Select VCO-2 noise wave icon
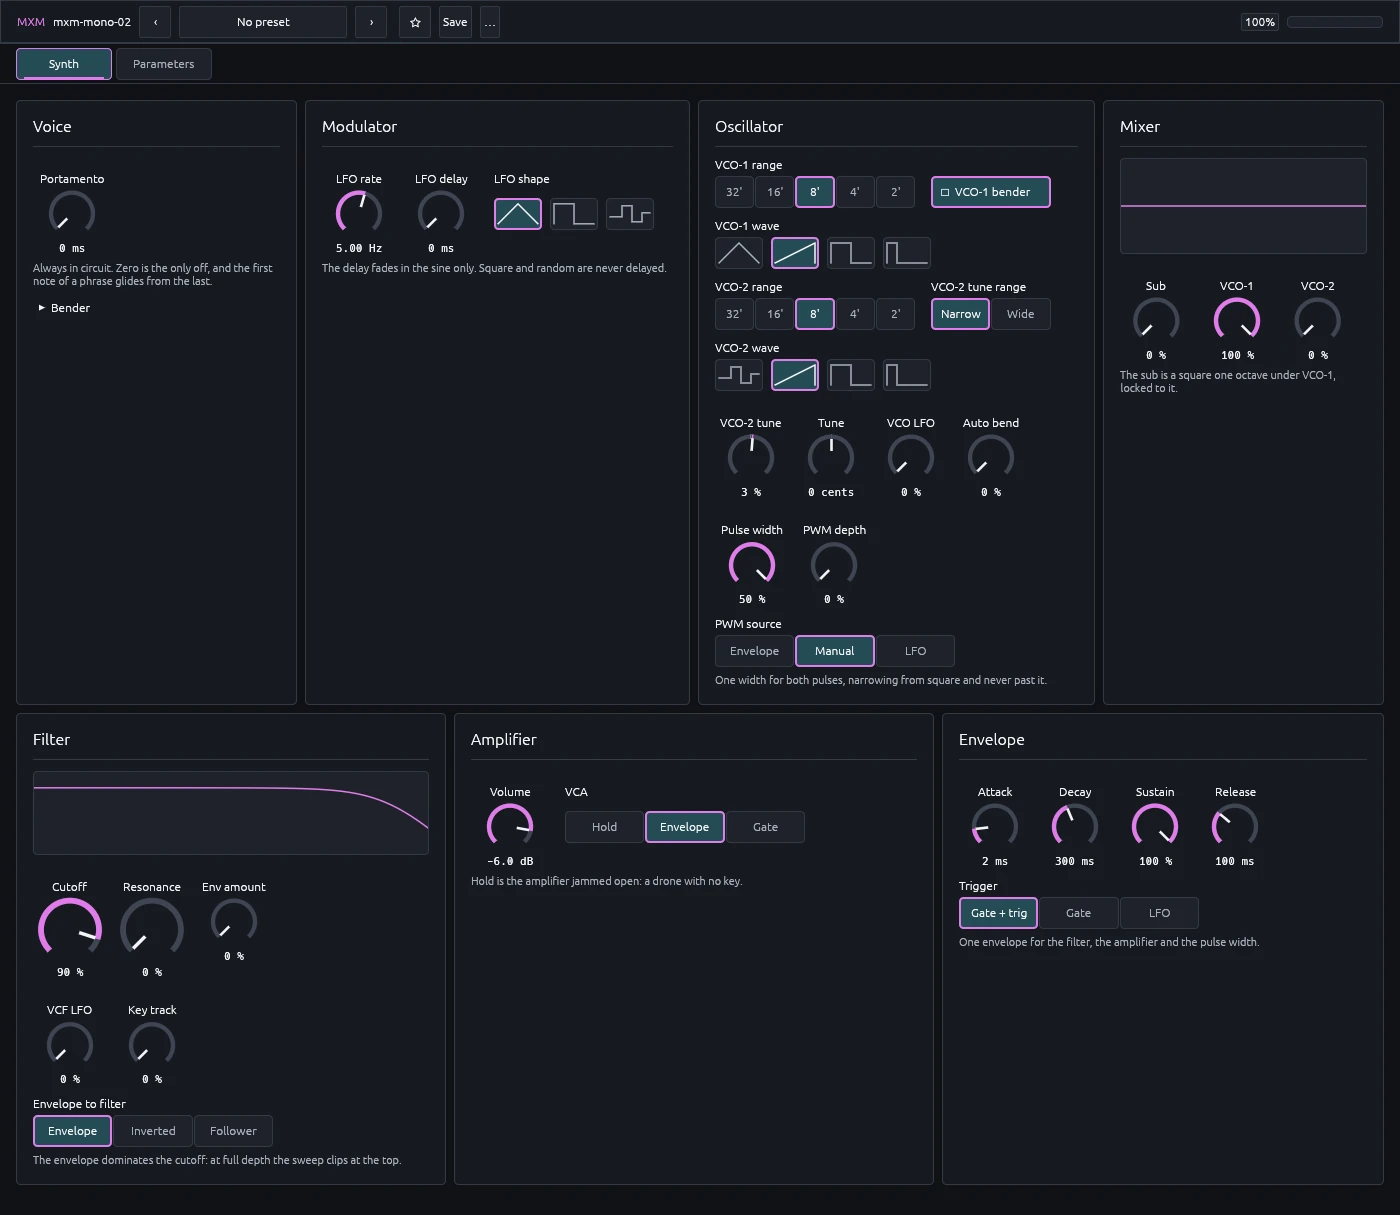 coord(739,375)
